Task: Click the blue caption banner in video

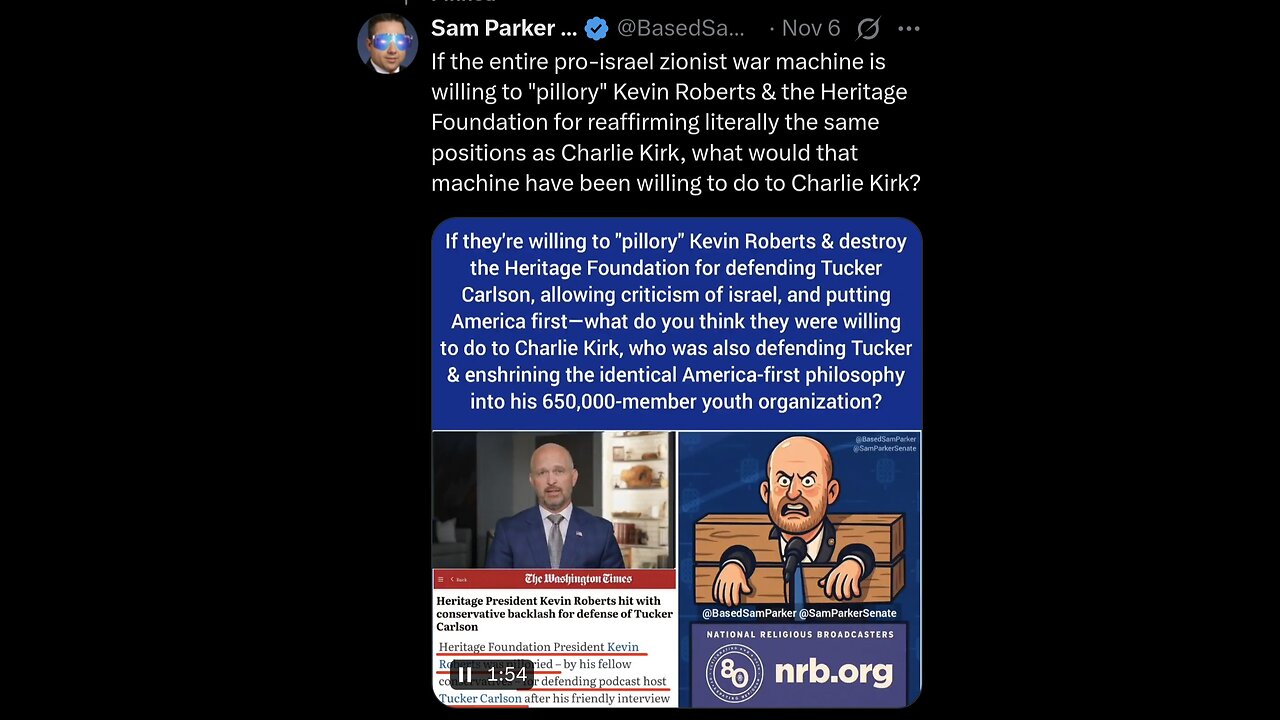Action: [x=676, y=322]
